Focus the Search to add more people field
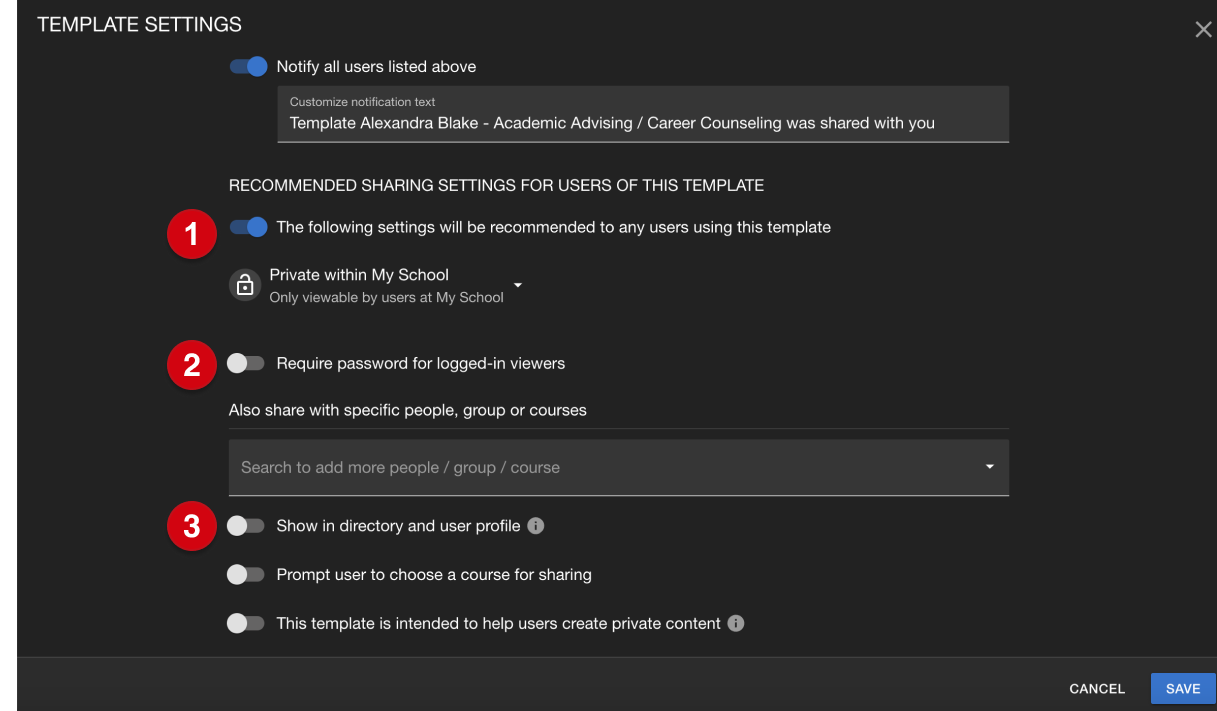Viewport: 1217px width, 711px height. click(619, 467)
